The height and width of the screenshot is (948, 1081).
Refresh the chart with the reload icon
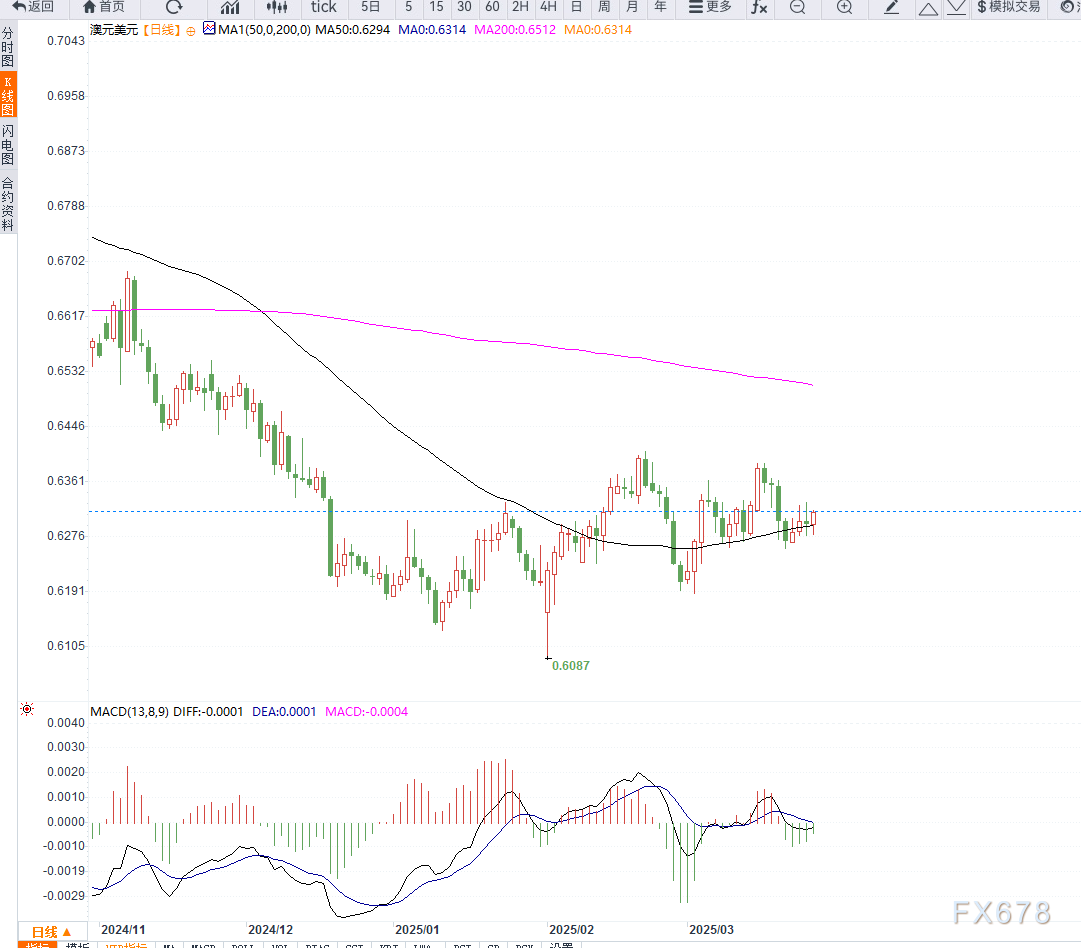(174, 7)
